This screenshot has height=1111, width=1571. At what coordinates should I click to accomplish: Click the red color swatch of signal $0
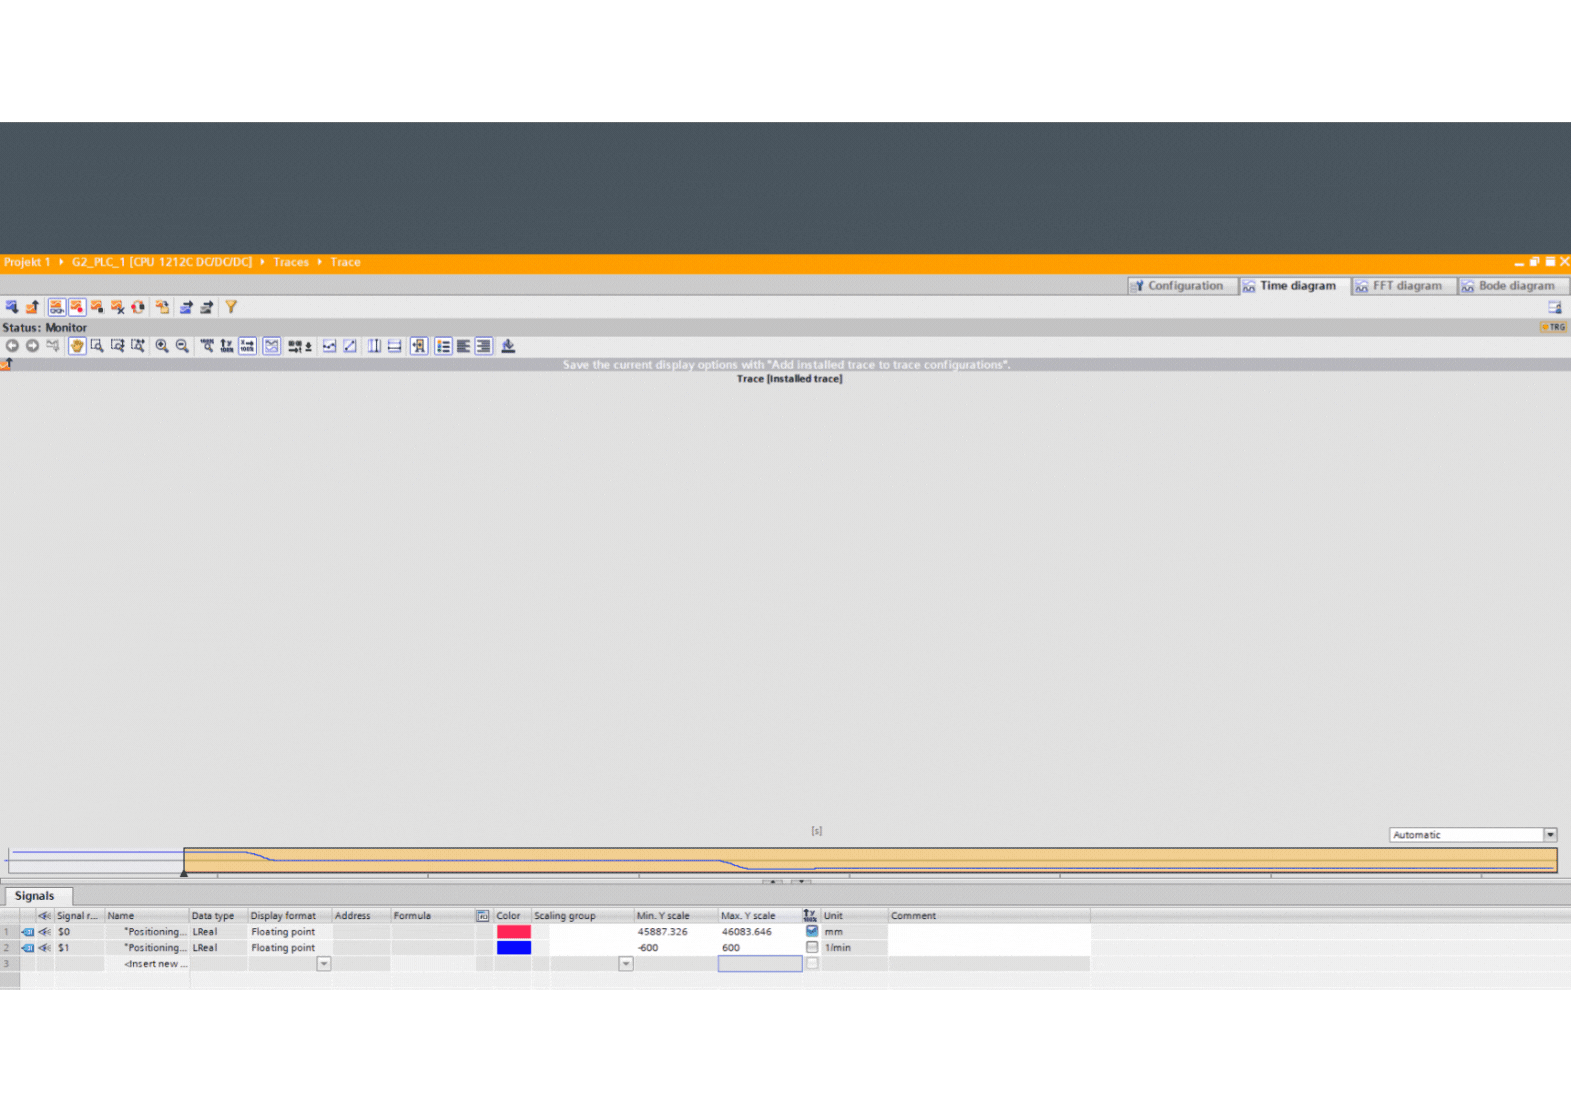(x=514, y=932)
